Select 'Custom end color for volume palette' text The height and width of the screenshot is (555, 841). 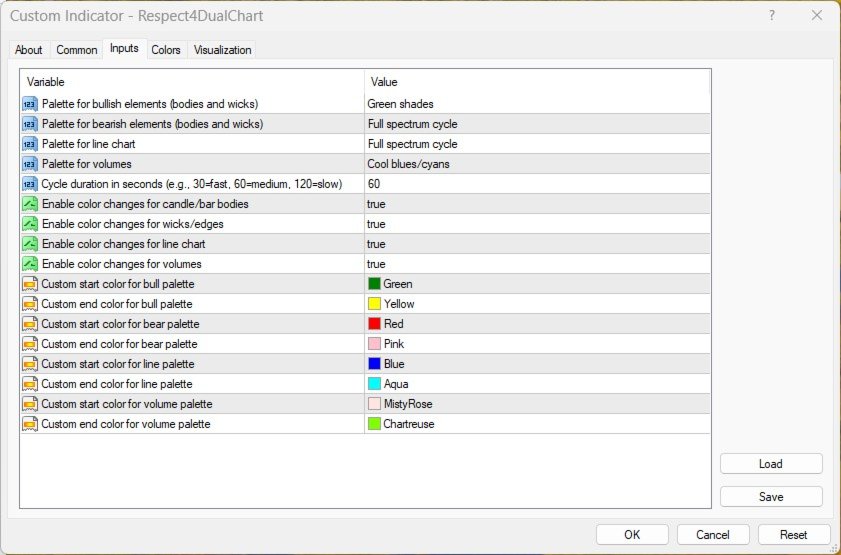coord(126,424)
